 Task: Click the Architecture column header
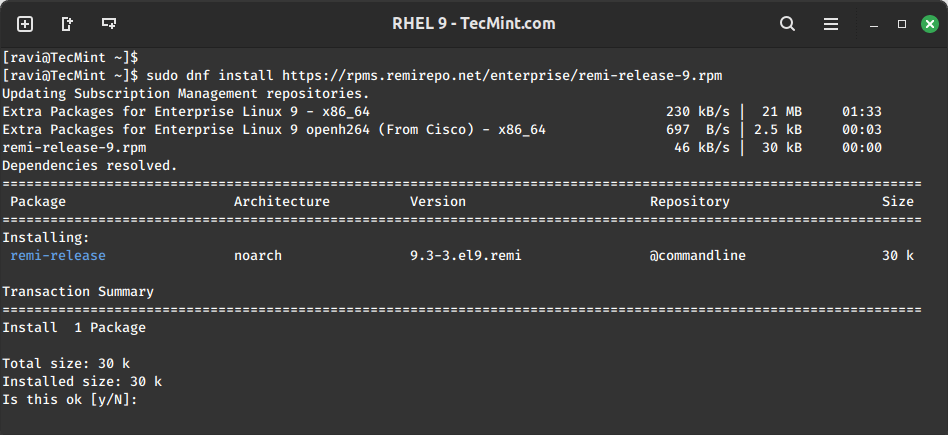tap(281, 202)
